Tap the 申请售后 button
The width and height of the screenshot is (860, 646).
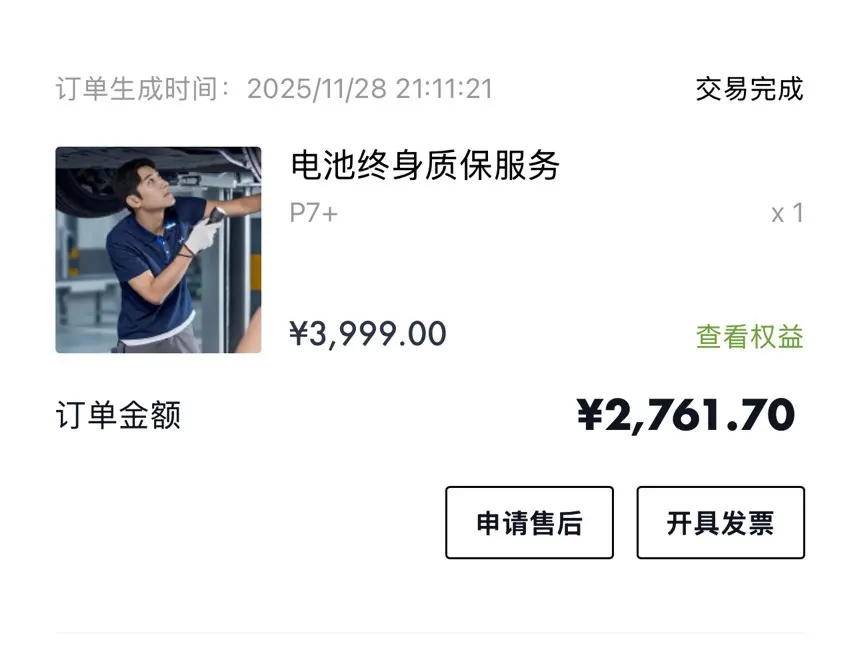[529, 522]
